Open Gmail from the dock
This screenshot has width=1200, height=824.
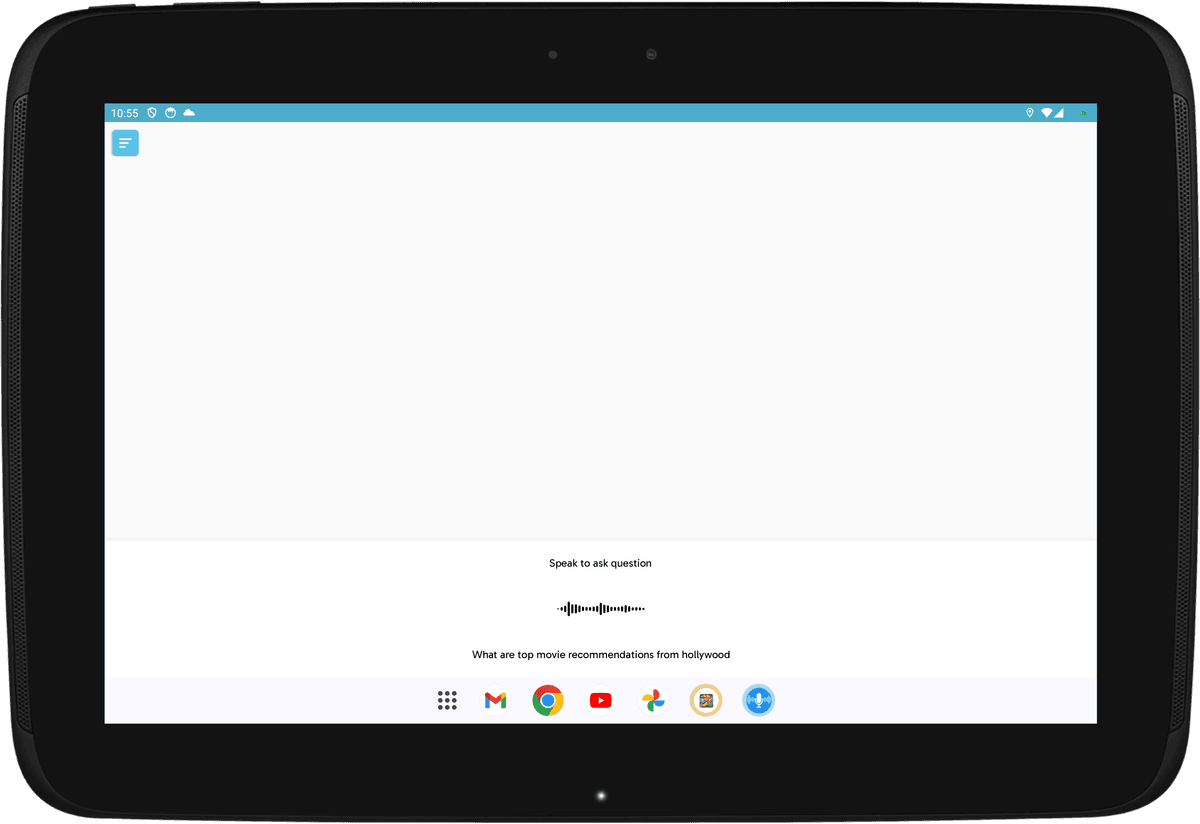pos(494,700)
